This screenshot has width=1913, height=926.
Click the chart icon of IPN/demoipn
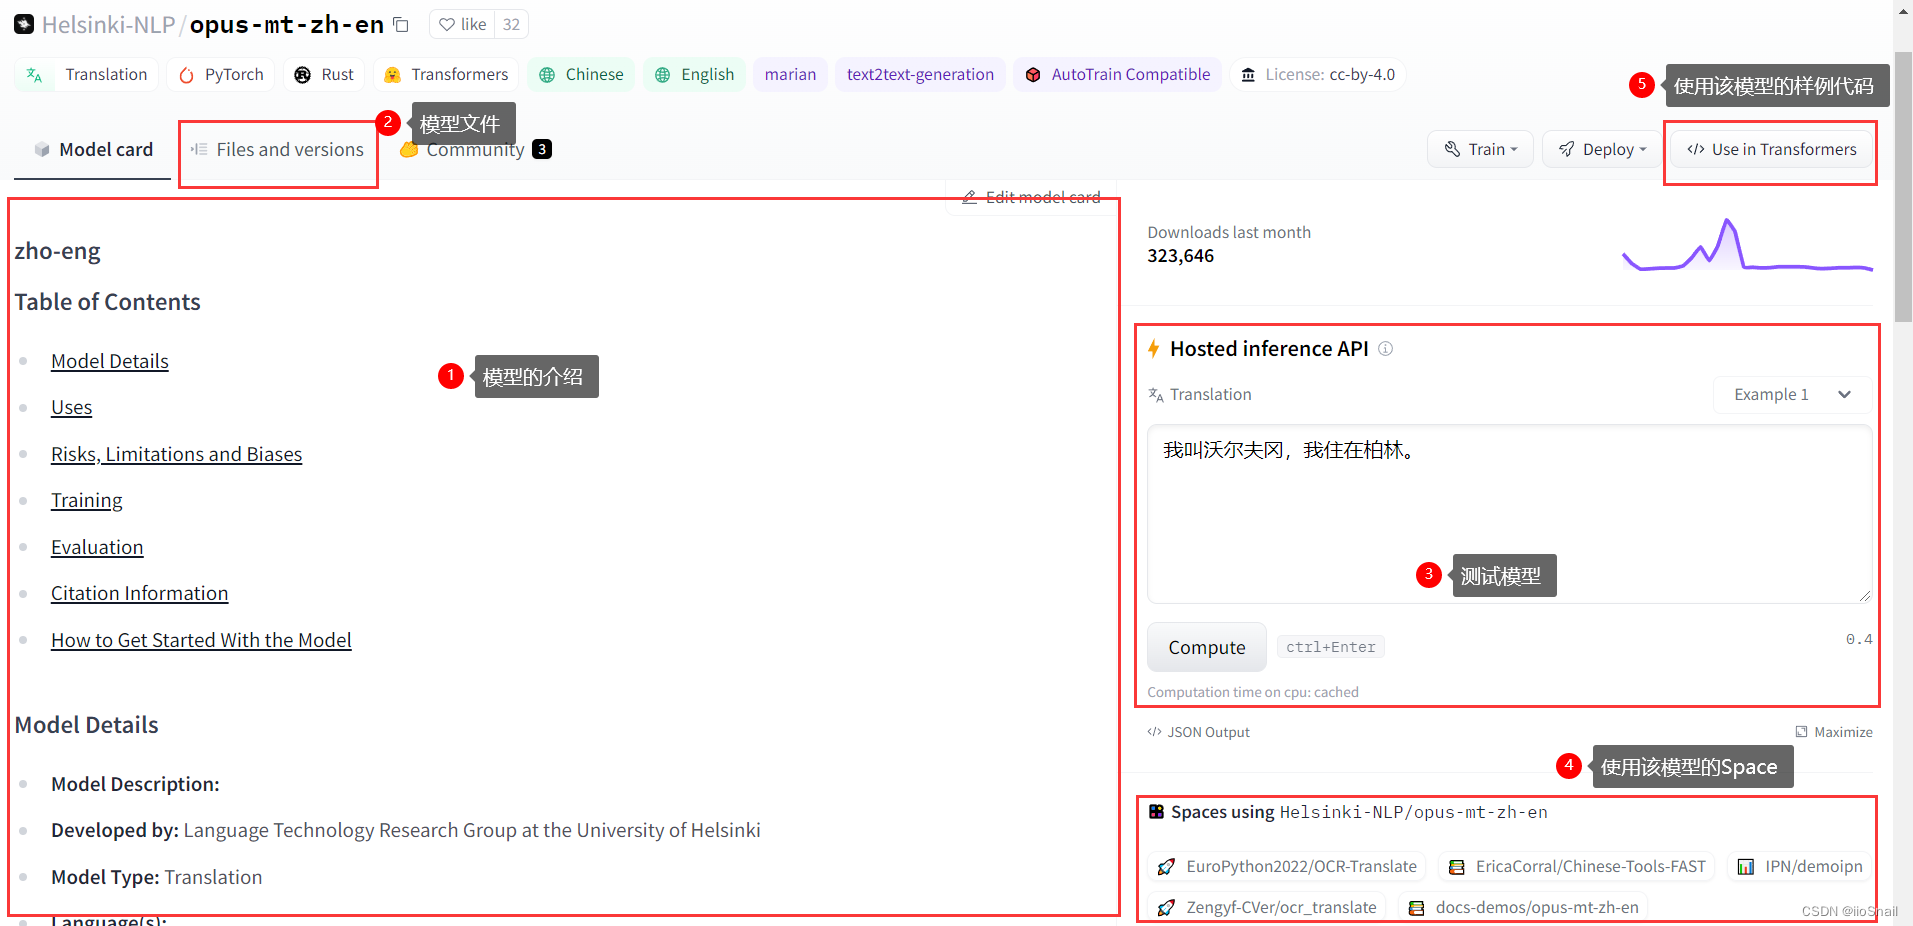pyautogui.click(x=1745, y=867)
